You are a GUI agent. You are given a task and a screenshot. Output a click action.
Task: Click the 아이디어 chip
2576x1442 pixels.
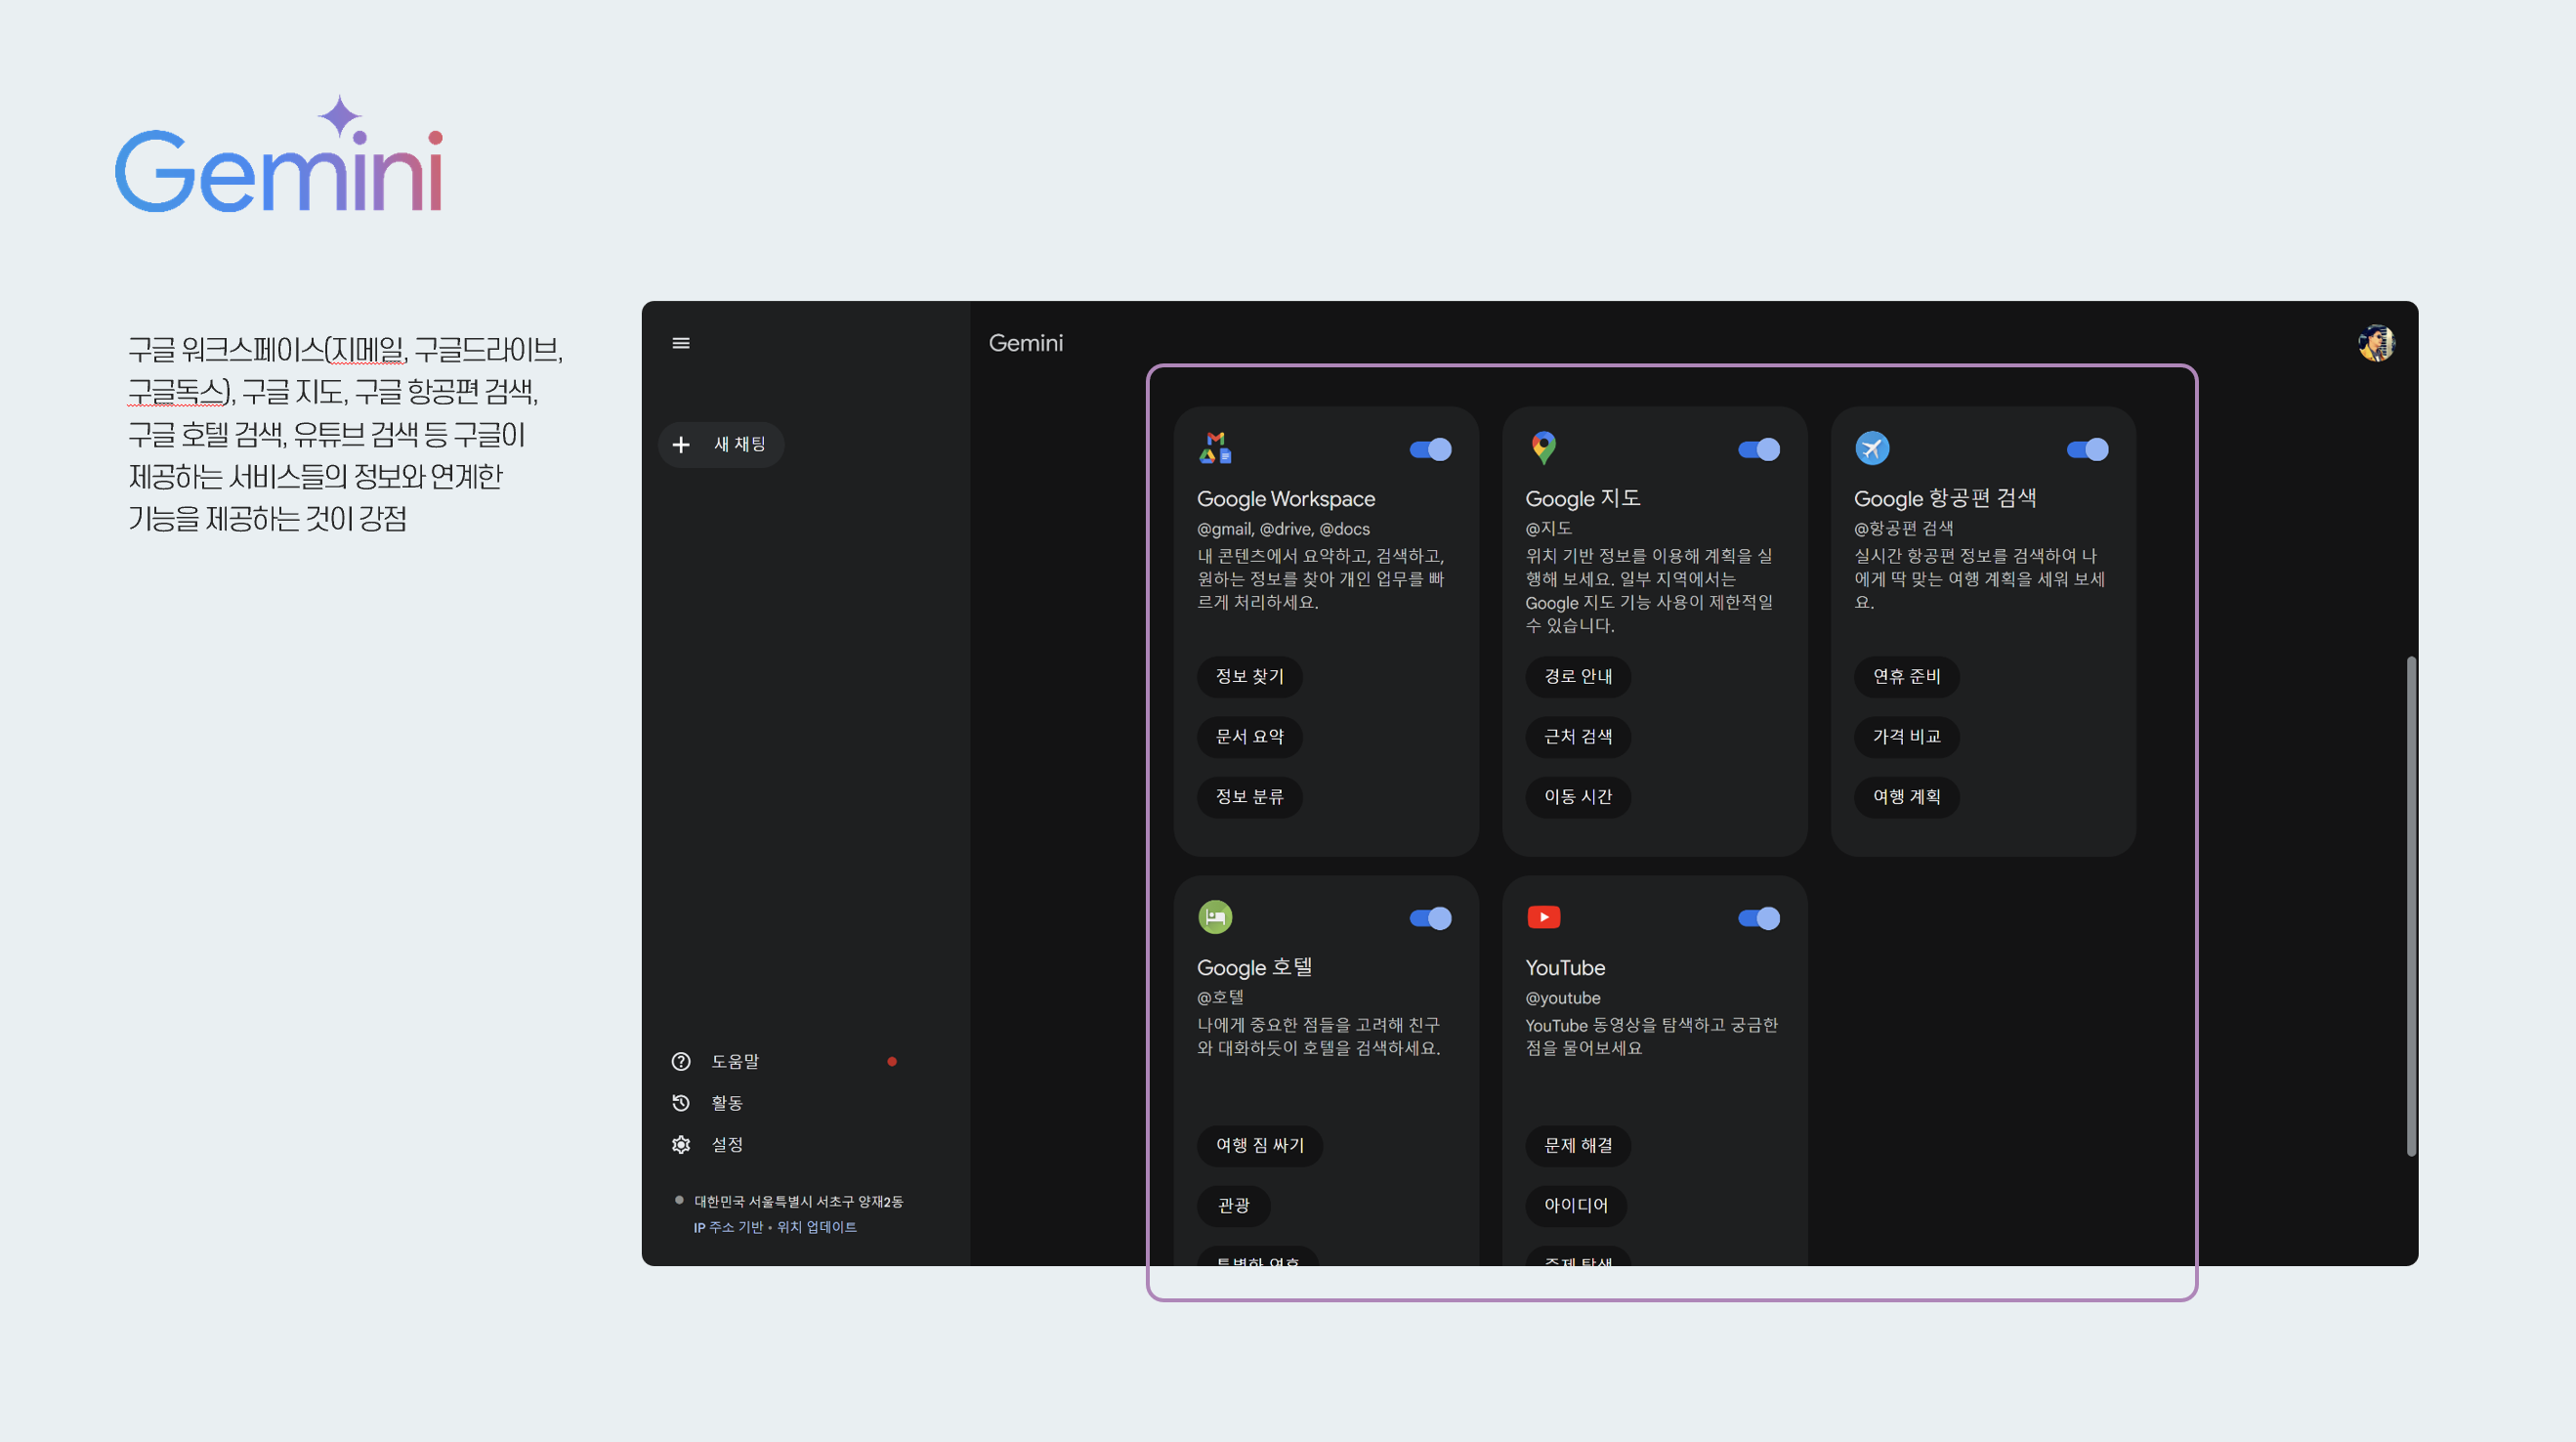(x=1576, y=1205)
